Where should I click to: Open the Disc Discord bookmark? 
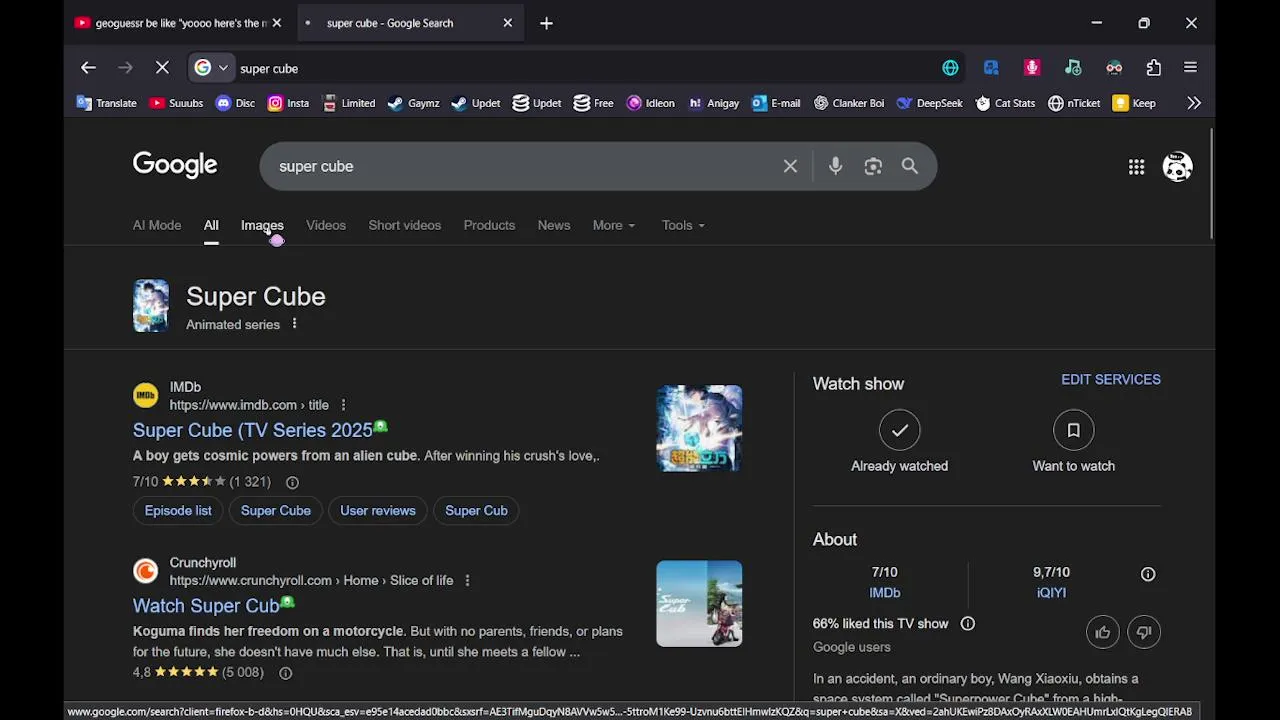coord(235,103)
